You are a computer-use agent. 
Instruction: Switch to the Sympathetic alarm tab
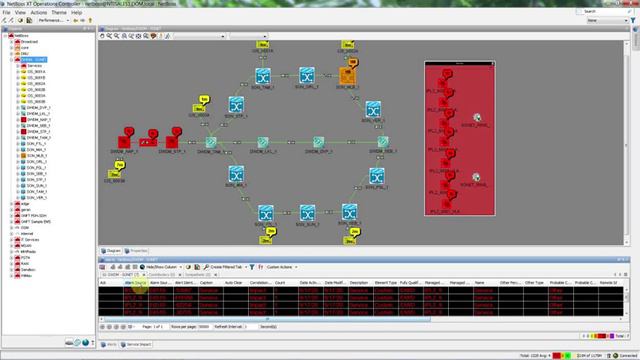pyautogui.click(x=200, y=275)
